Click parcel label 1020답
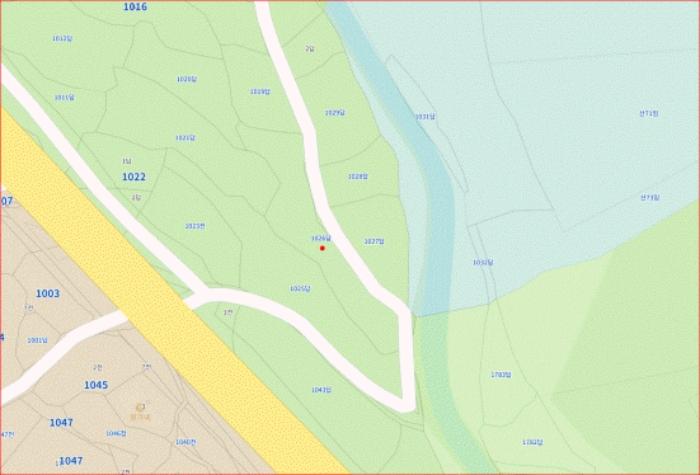 coord(186,79)
